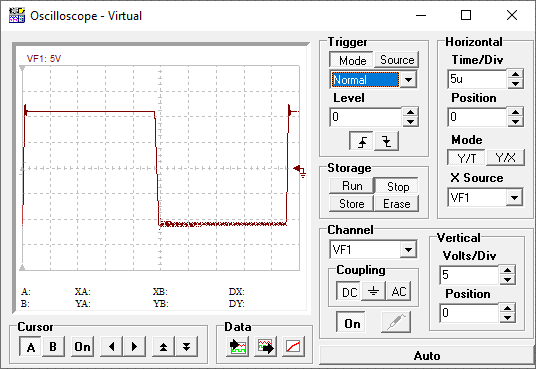
Task: Click the oscilloscope app icon in title bar
Action: pos(17,16)
